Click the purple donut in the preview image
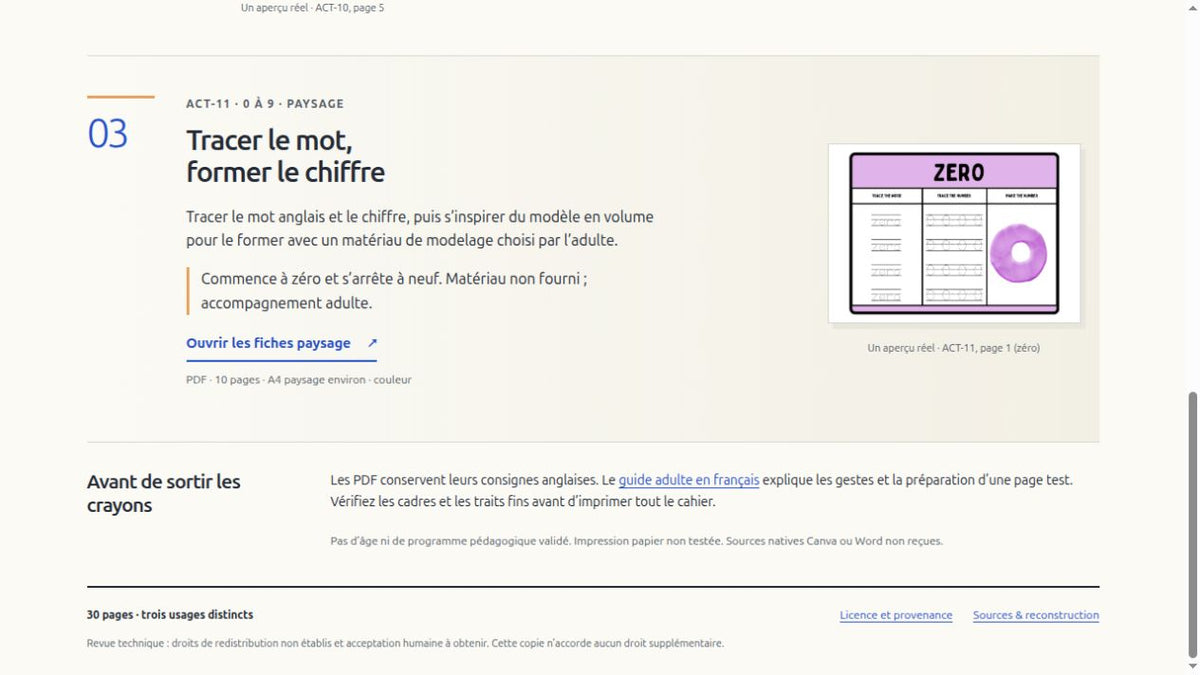This screenshot has width=1200, height=675. (1020, 252)
